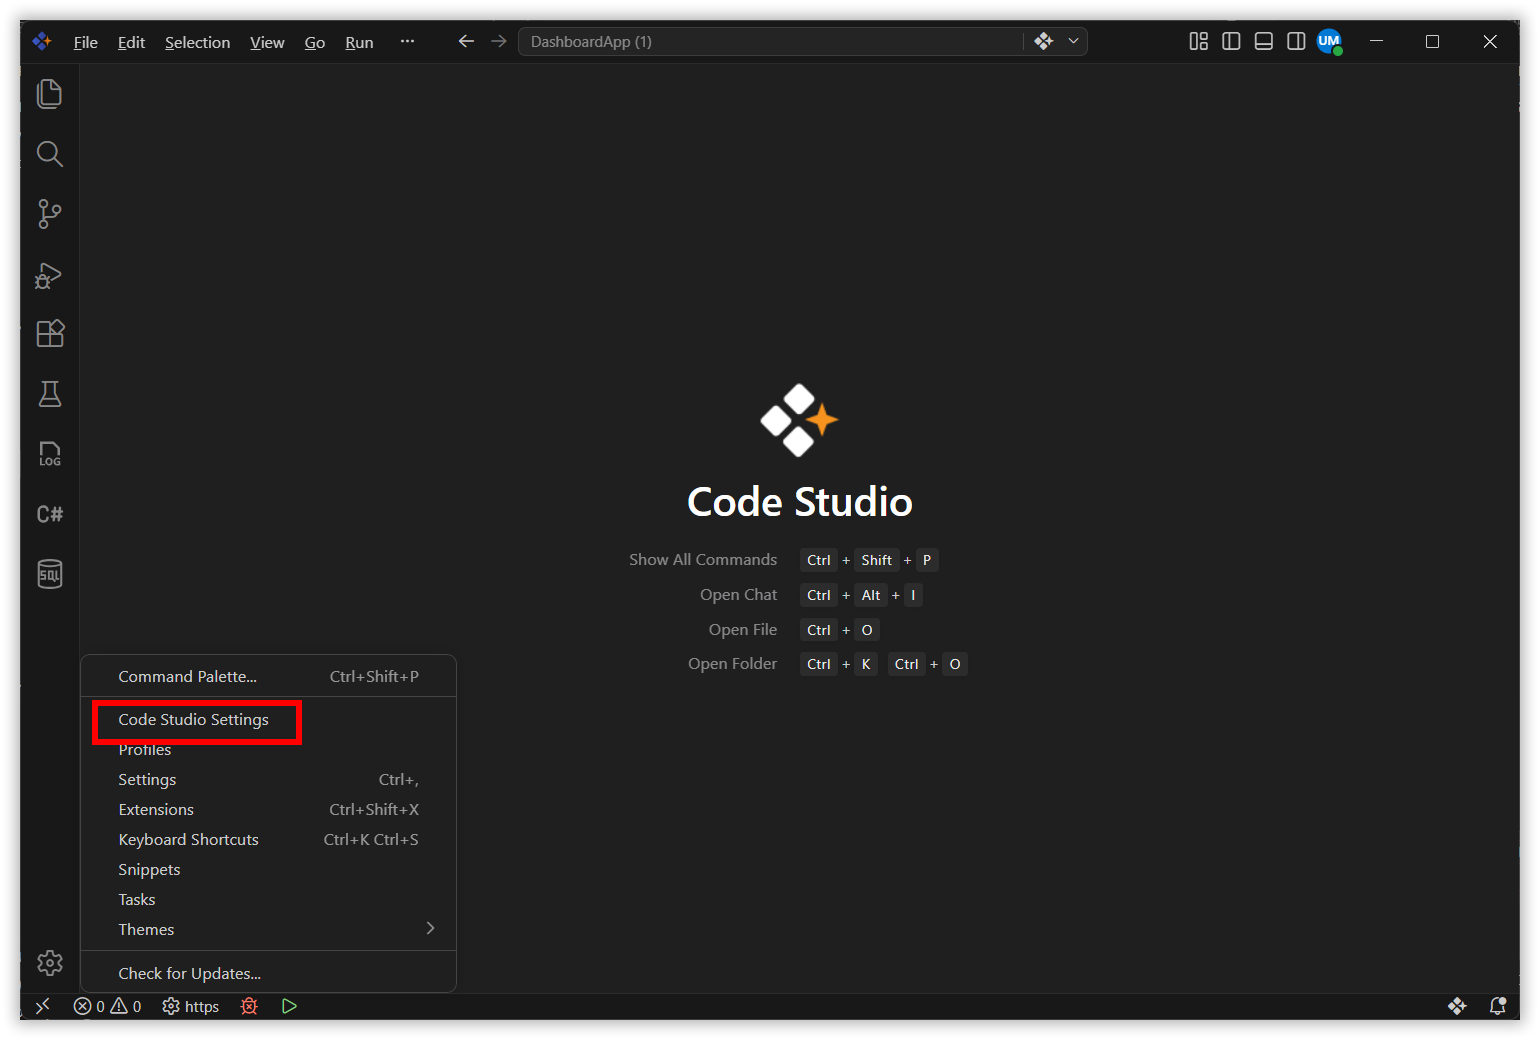The image size is (1540, 1040).
Task: Open the View menu
Action: pos(267,42)
